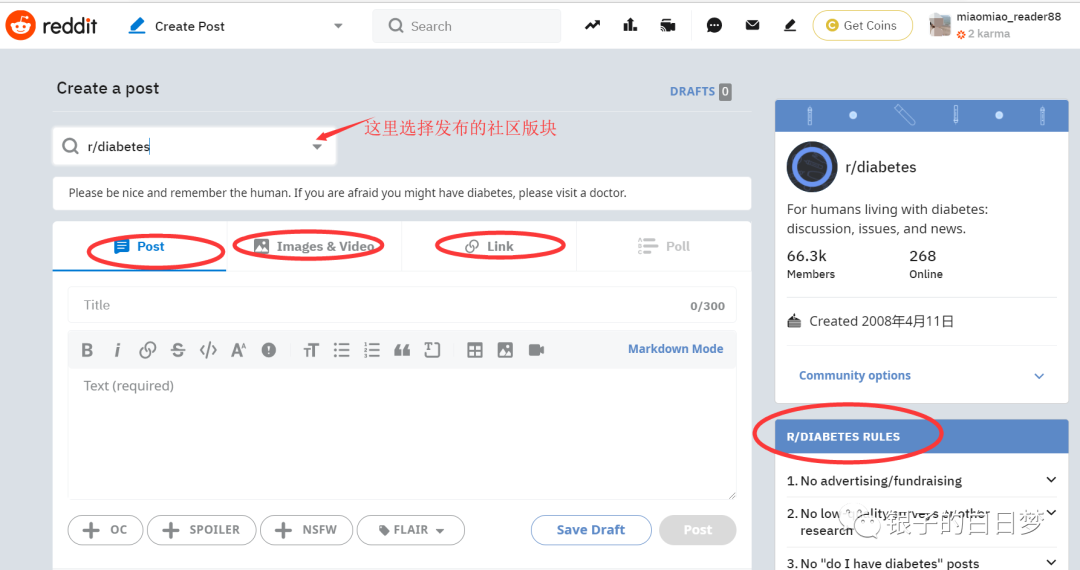Open the Reddit Live broadcast icon
This screenshot has width=1080, height=570.
click(667, 25)
